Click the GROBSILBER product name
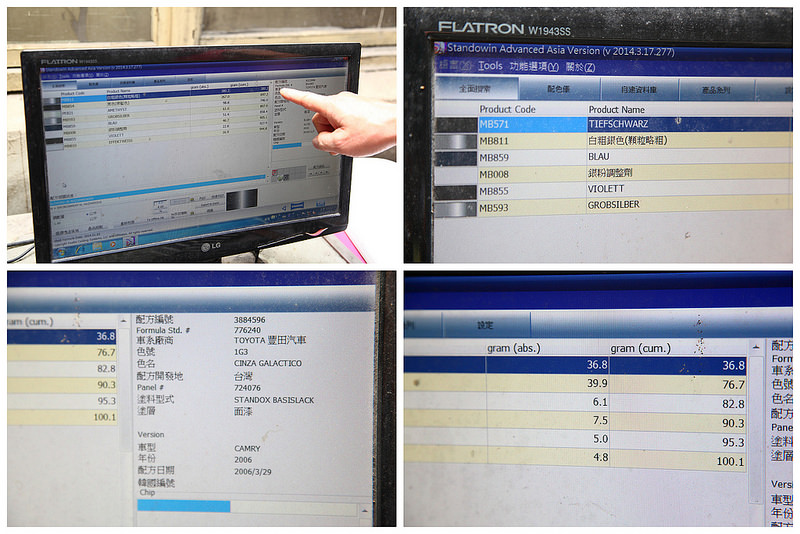 click(613, 205)
